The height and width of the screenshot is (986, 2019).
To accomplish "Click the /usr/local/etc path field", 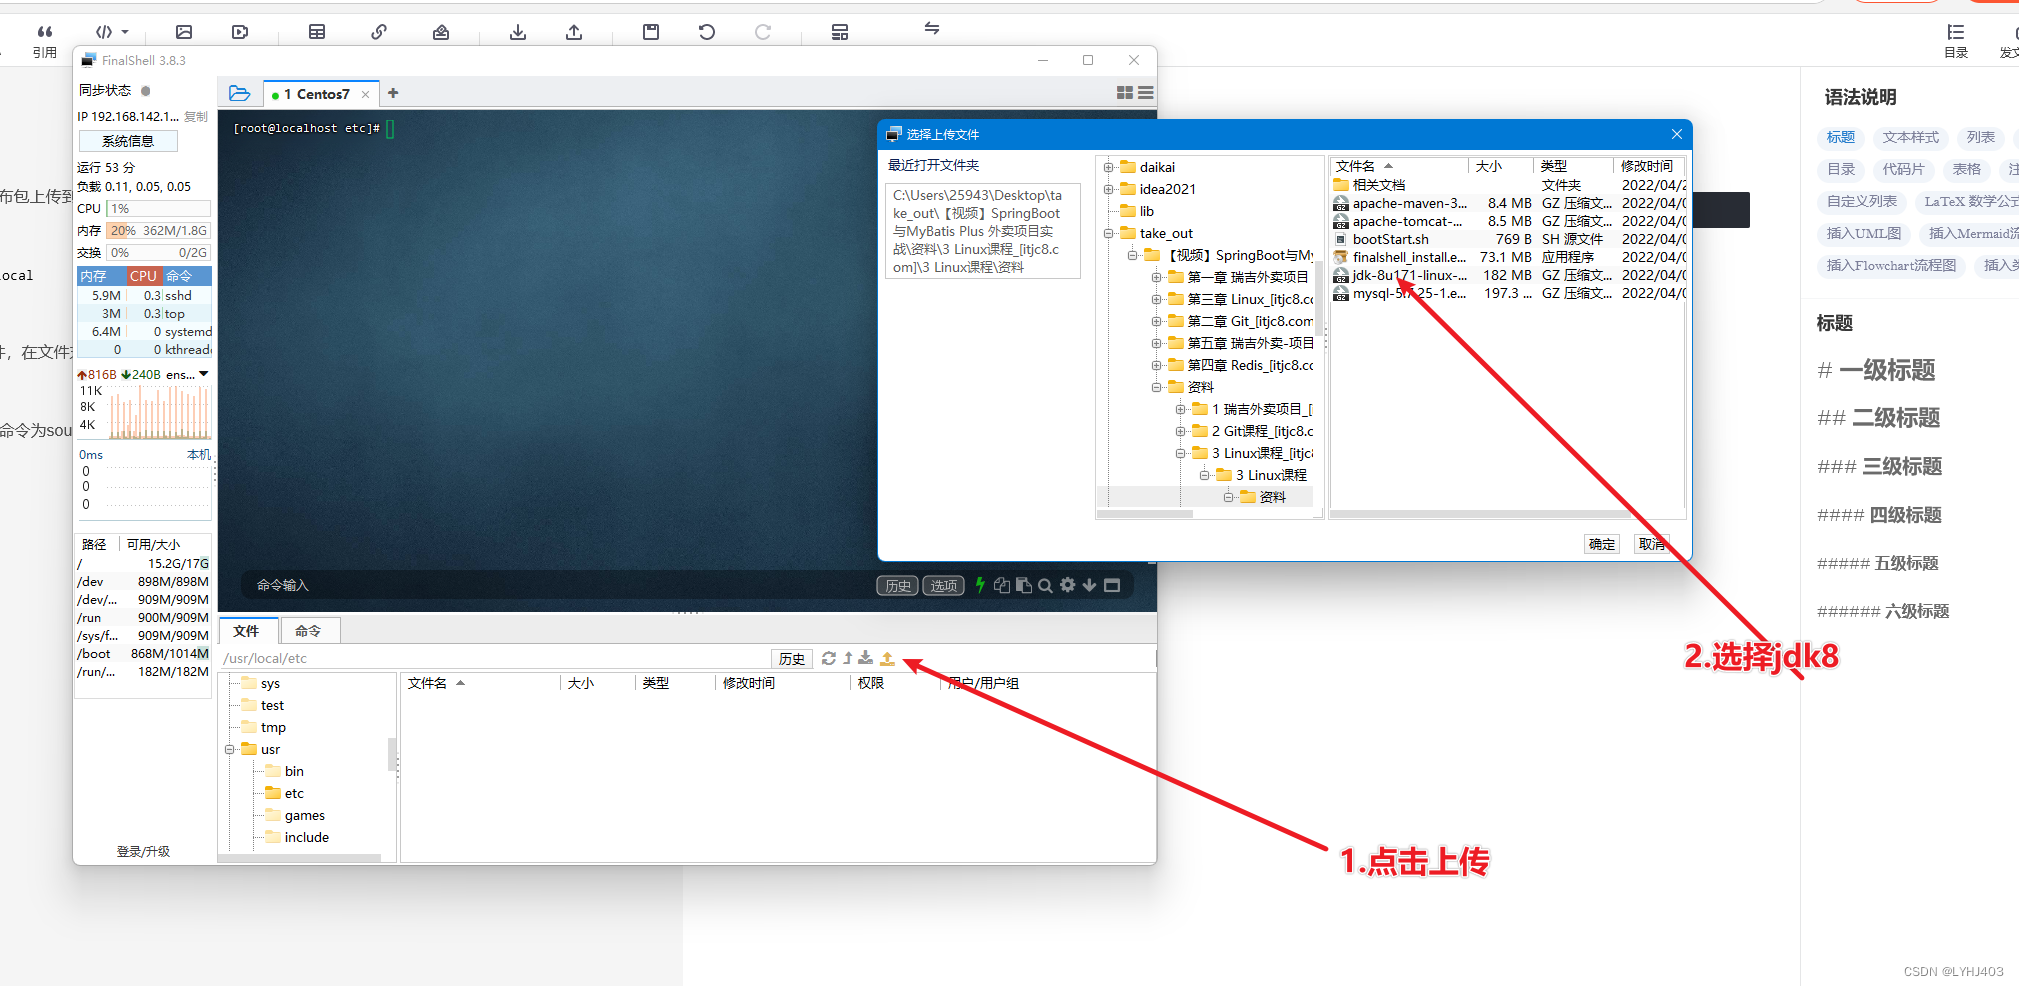I will pyautogui.click(x=495, y=658).
